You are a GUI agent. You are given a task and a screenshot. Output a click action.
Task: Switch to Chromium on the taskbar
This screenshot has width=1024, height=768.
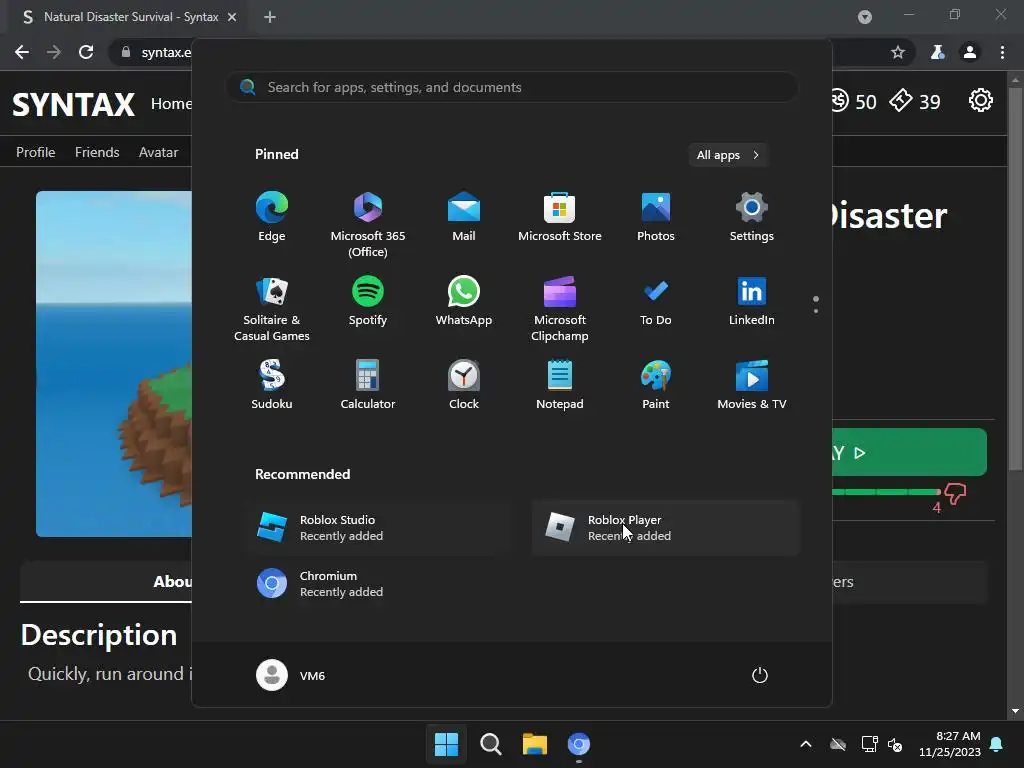point(579,744)
